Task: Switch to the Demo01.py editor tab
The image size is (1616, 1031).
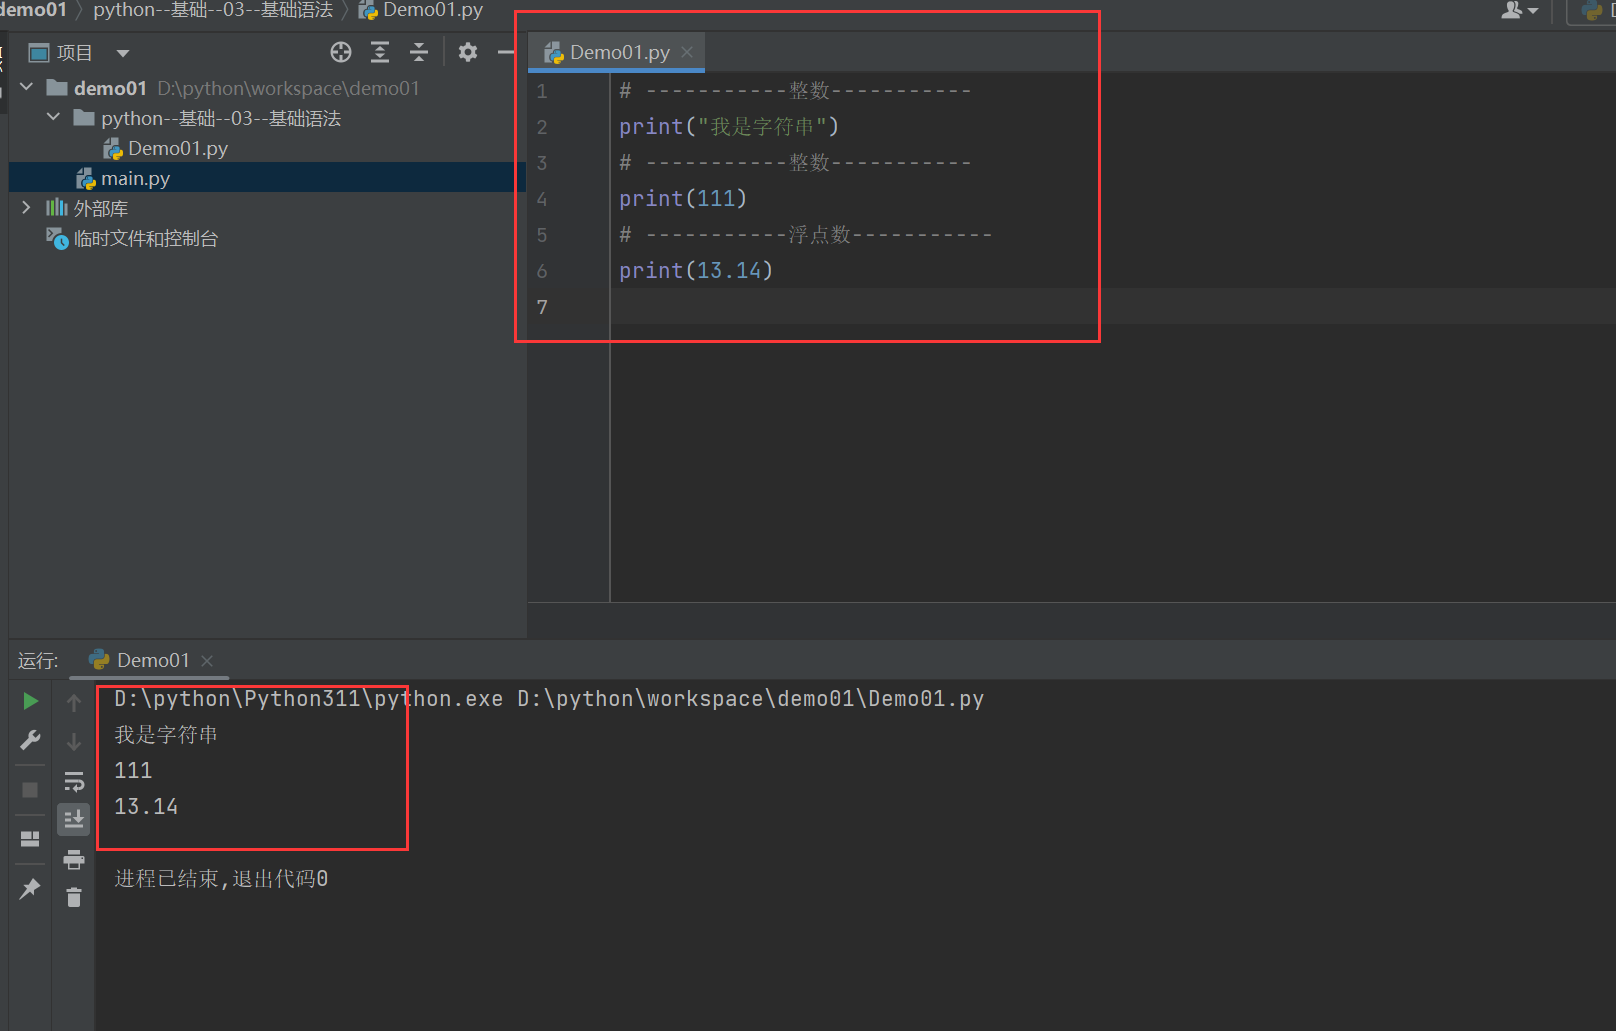Action: tap(619, 52)
